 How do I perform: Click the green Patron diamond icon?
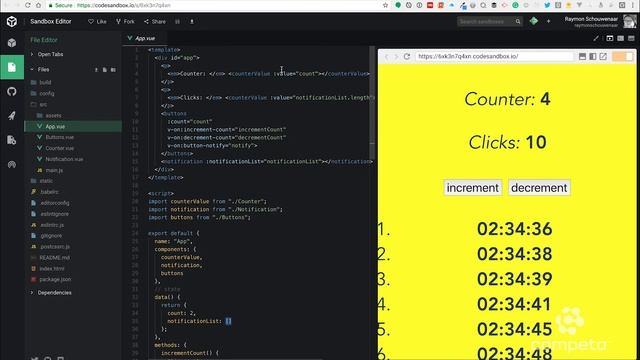534,21
